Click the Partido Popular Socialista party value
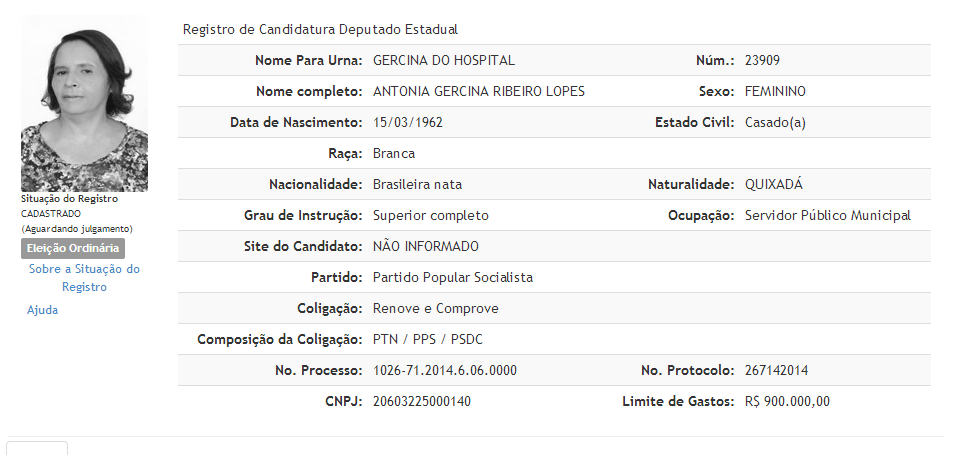The height and width of the screenshot is (455, 974). (x=453, y=278)
